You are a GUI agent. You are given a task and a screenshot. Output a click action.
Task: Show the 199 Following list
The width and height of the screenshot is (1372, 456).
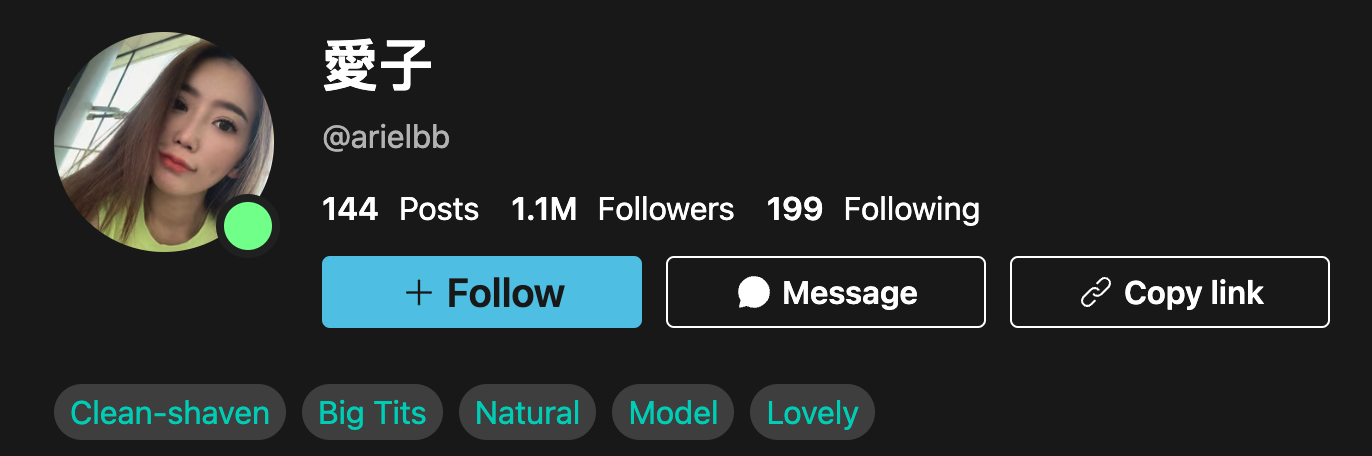click(873, 209)
